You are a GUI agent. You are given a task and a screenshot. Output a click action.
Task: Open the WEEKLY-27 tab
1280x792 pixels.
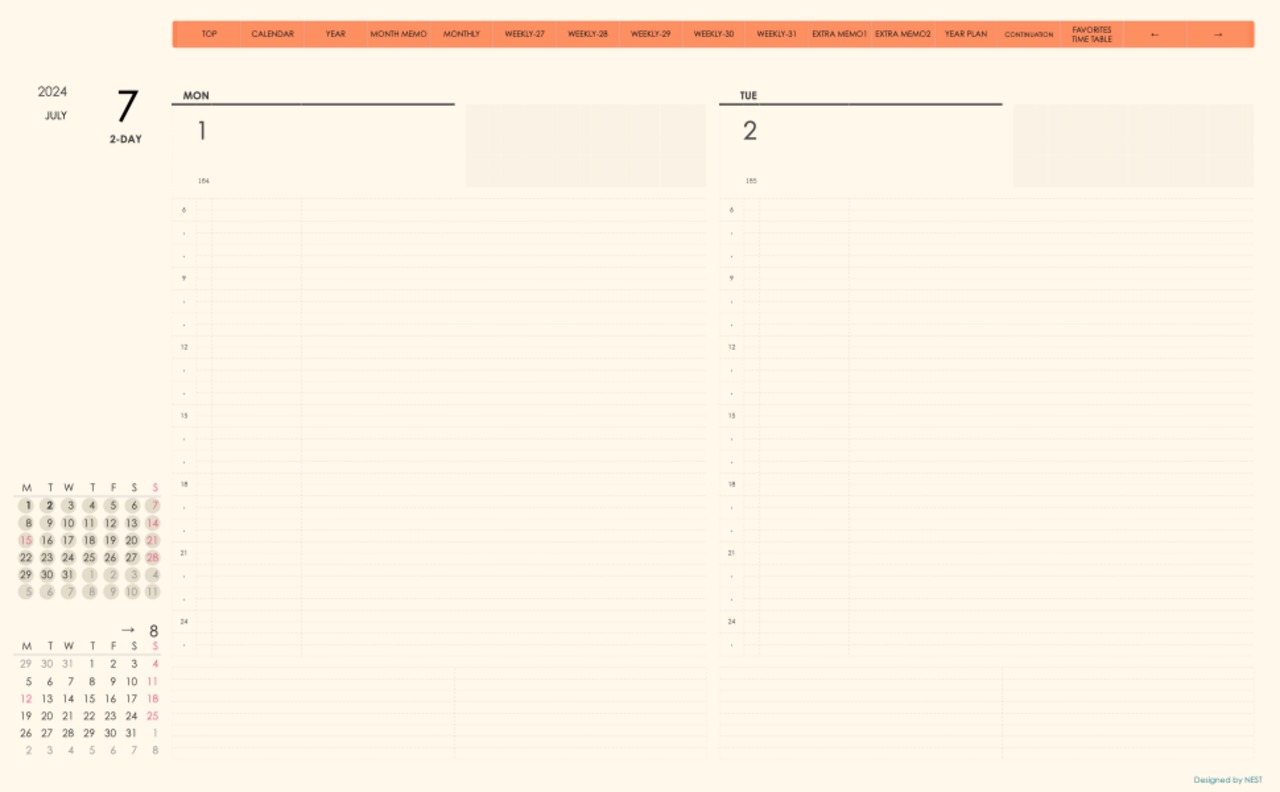tap(525, 34)
